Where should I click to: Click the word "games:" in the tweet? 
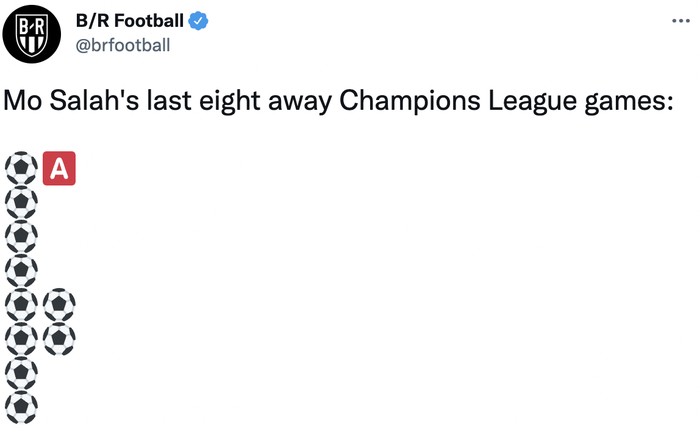[x=622, y=102]
